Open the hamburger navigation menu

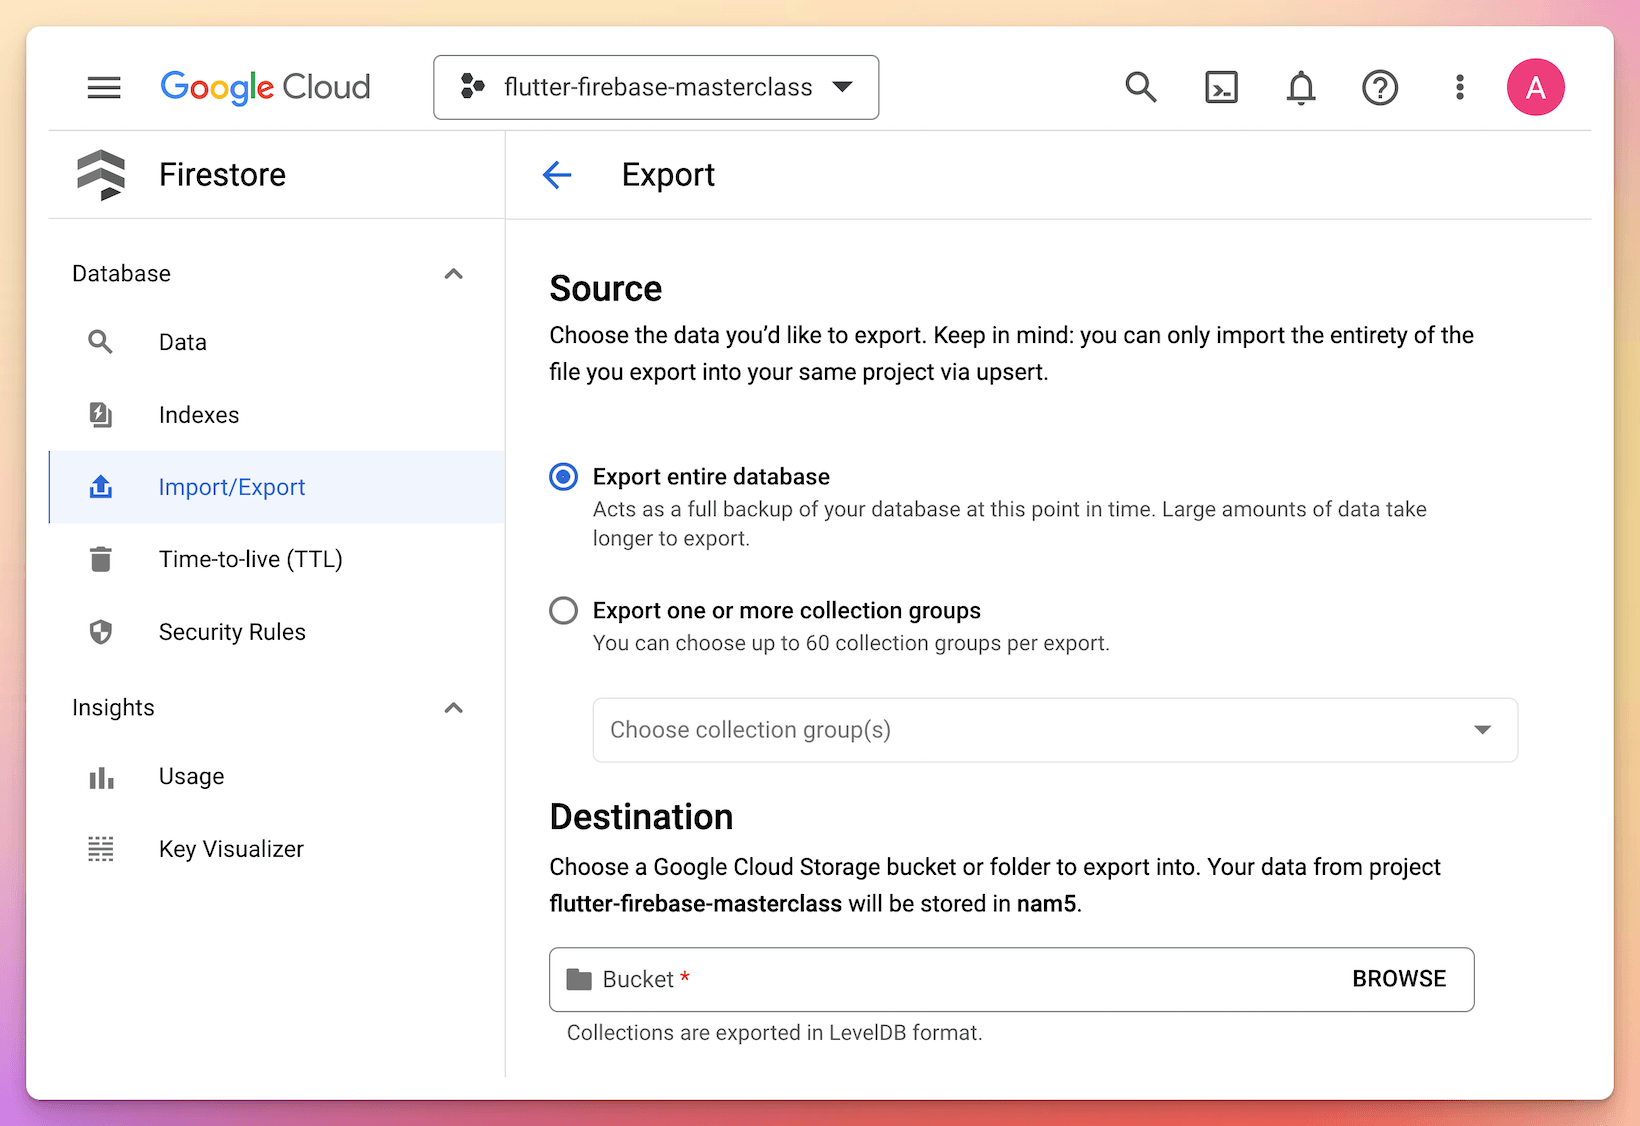coord(104,88)
